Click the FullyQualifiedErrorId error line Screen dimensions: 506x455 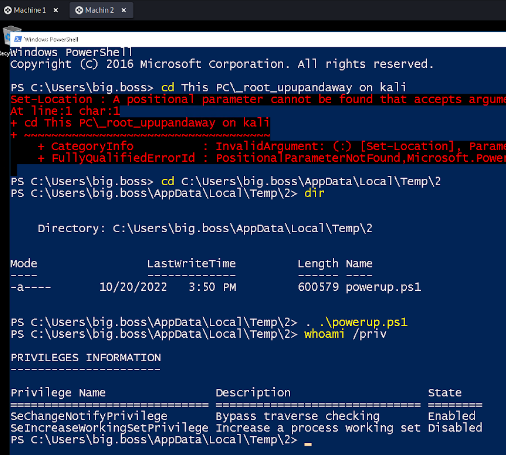coord(272,158)
